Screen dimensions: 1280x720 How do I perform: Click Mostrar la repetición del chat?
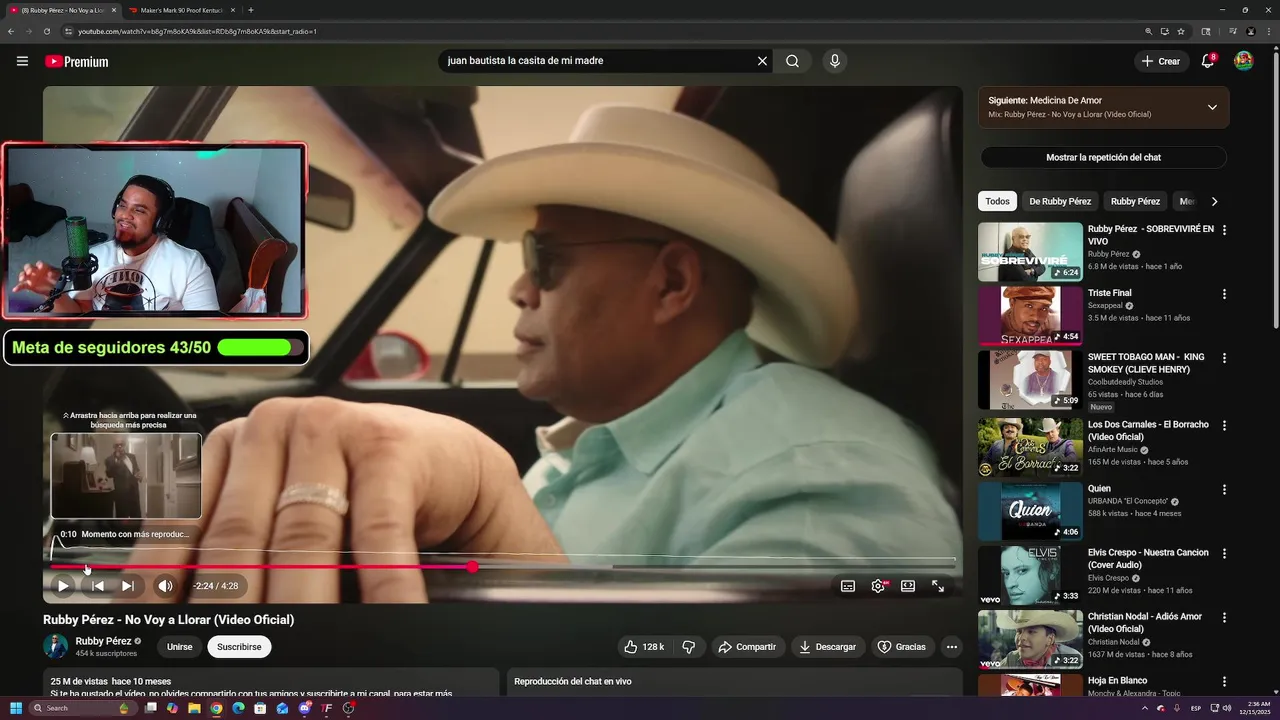1103,157
